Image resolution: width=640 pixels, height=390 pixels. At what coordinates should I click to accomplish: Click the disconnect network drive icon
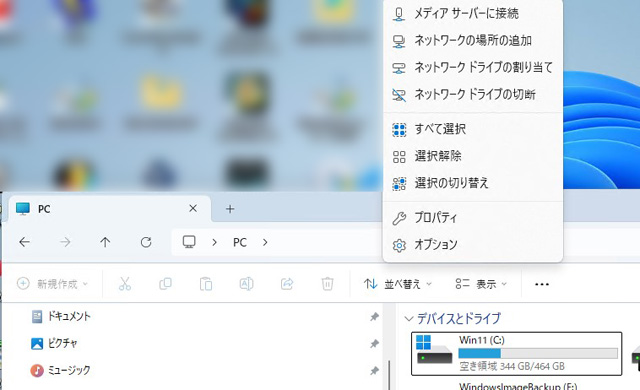tap(399, 95)
